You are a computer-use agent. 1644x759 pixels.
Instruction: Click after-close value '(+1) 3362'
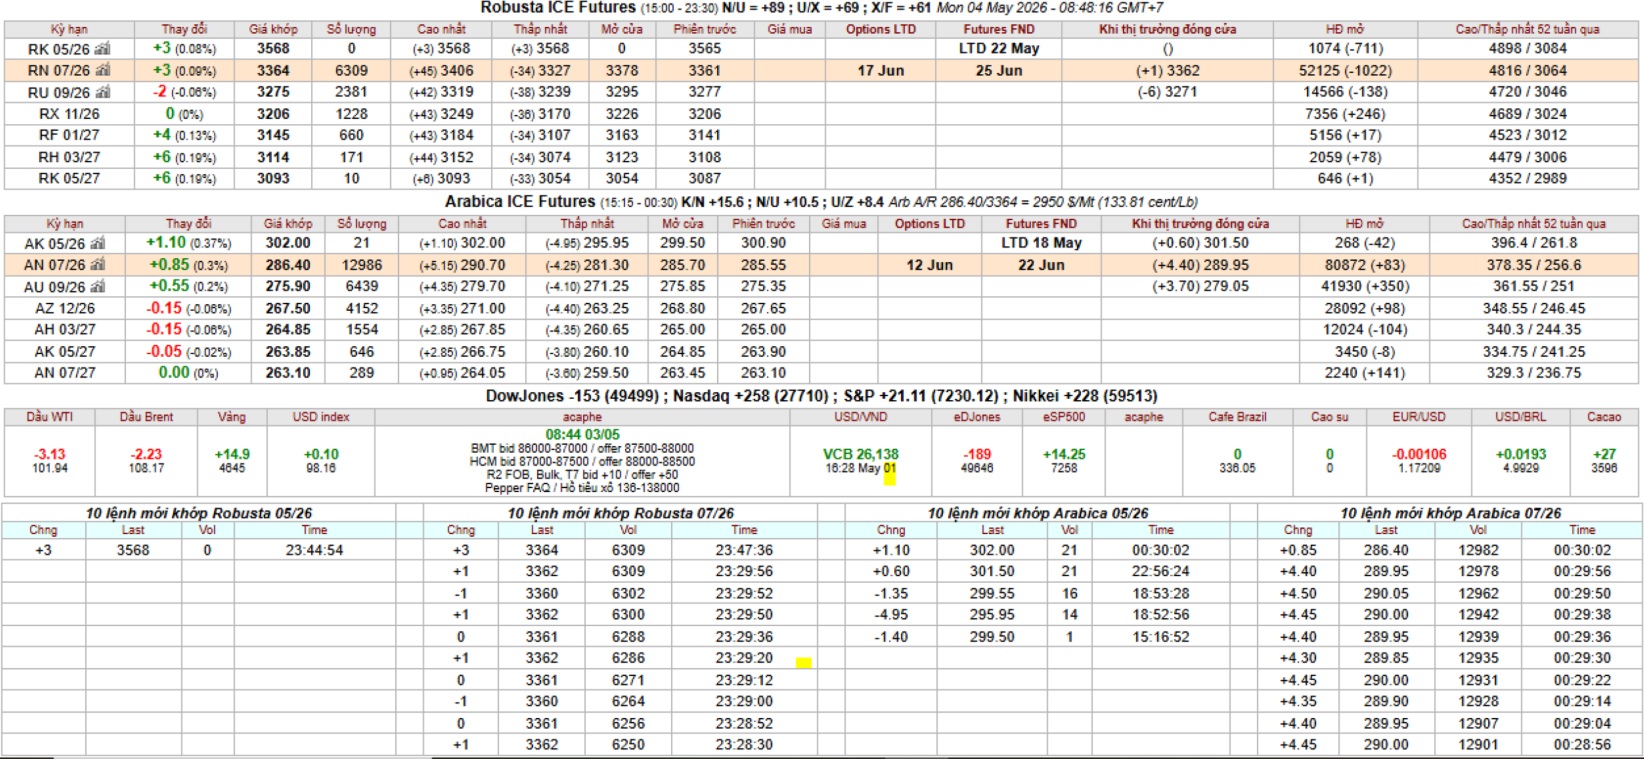coord(1167,71)
